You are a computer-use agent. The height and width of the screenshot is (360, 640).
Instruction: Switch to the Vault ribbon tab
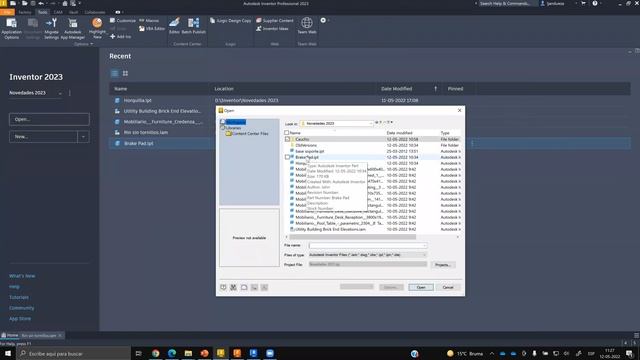pos(73,12)
